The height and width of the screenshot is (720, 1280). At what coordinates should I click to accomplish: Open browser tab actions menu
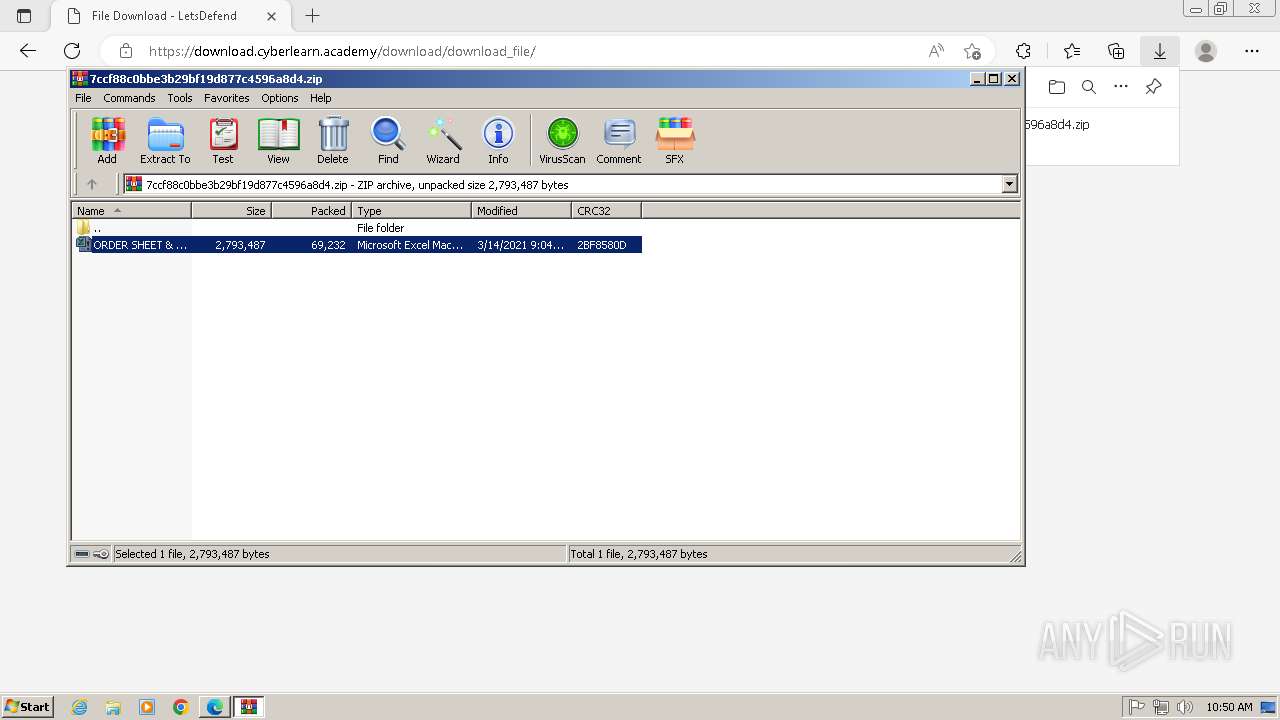coord(24,16)
